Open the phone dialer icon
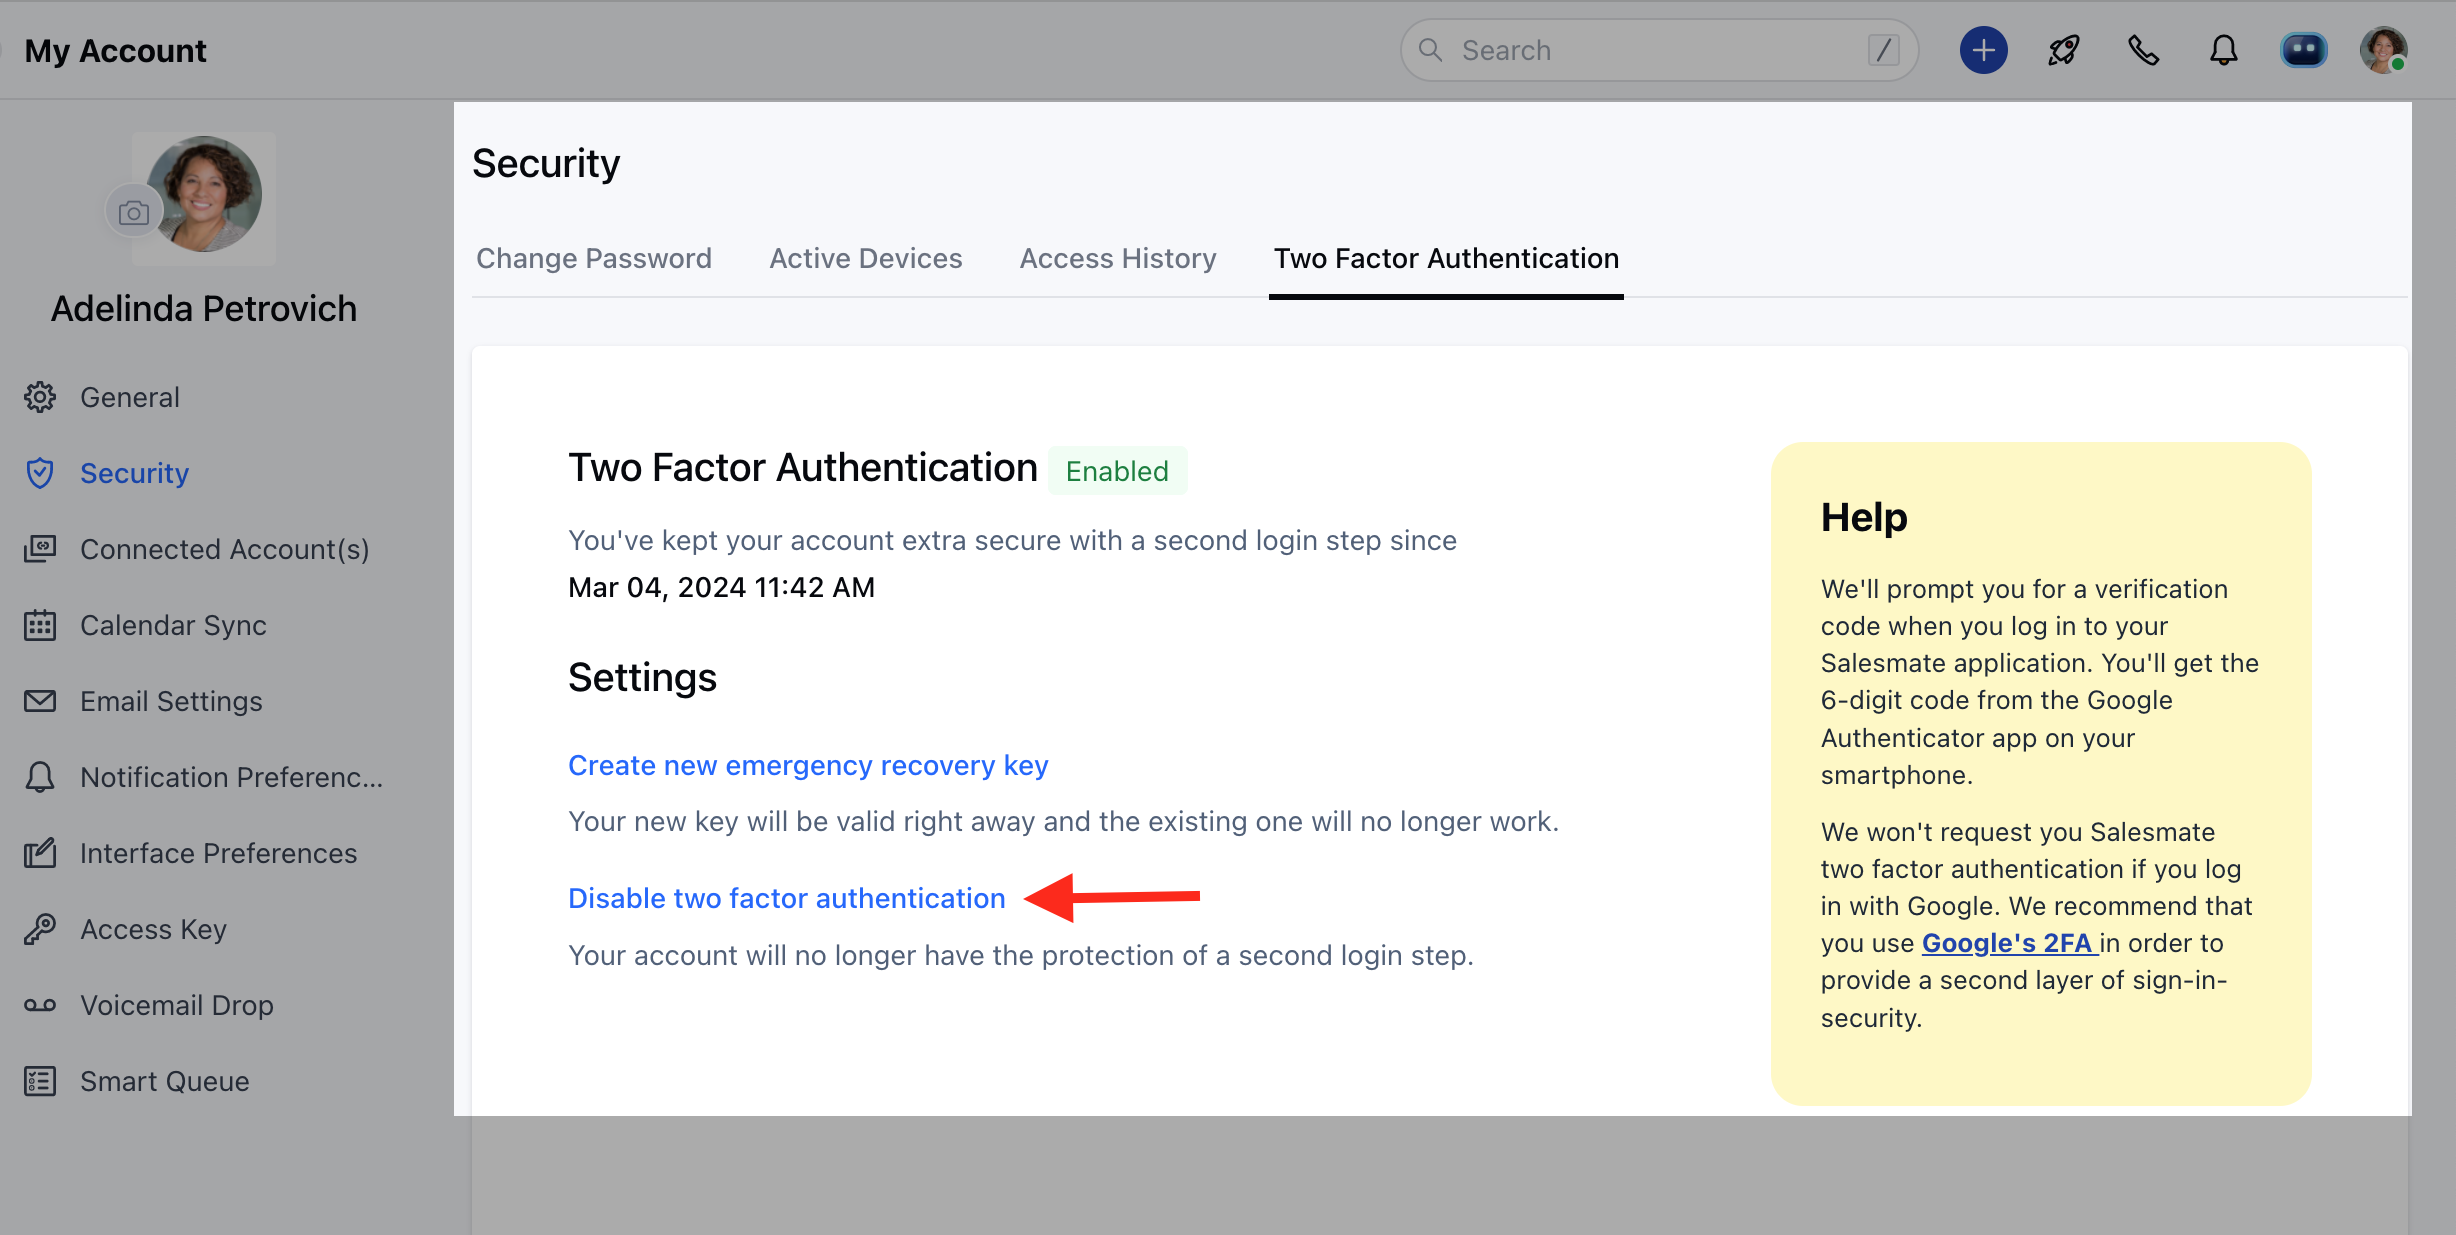Viewport: 2456px width, 1235px height. click(2143, 50)
